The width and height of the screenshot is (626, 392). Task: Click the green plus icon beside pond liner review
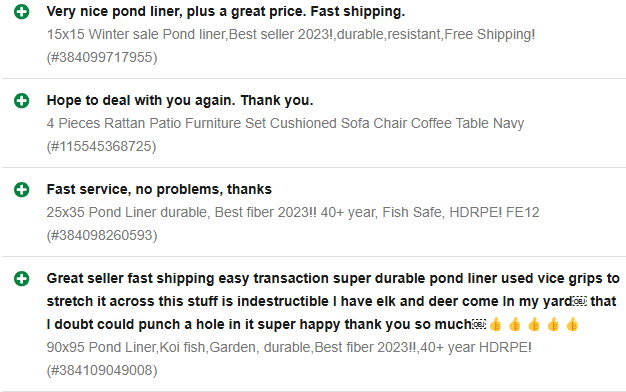click(x=22, y=12)
